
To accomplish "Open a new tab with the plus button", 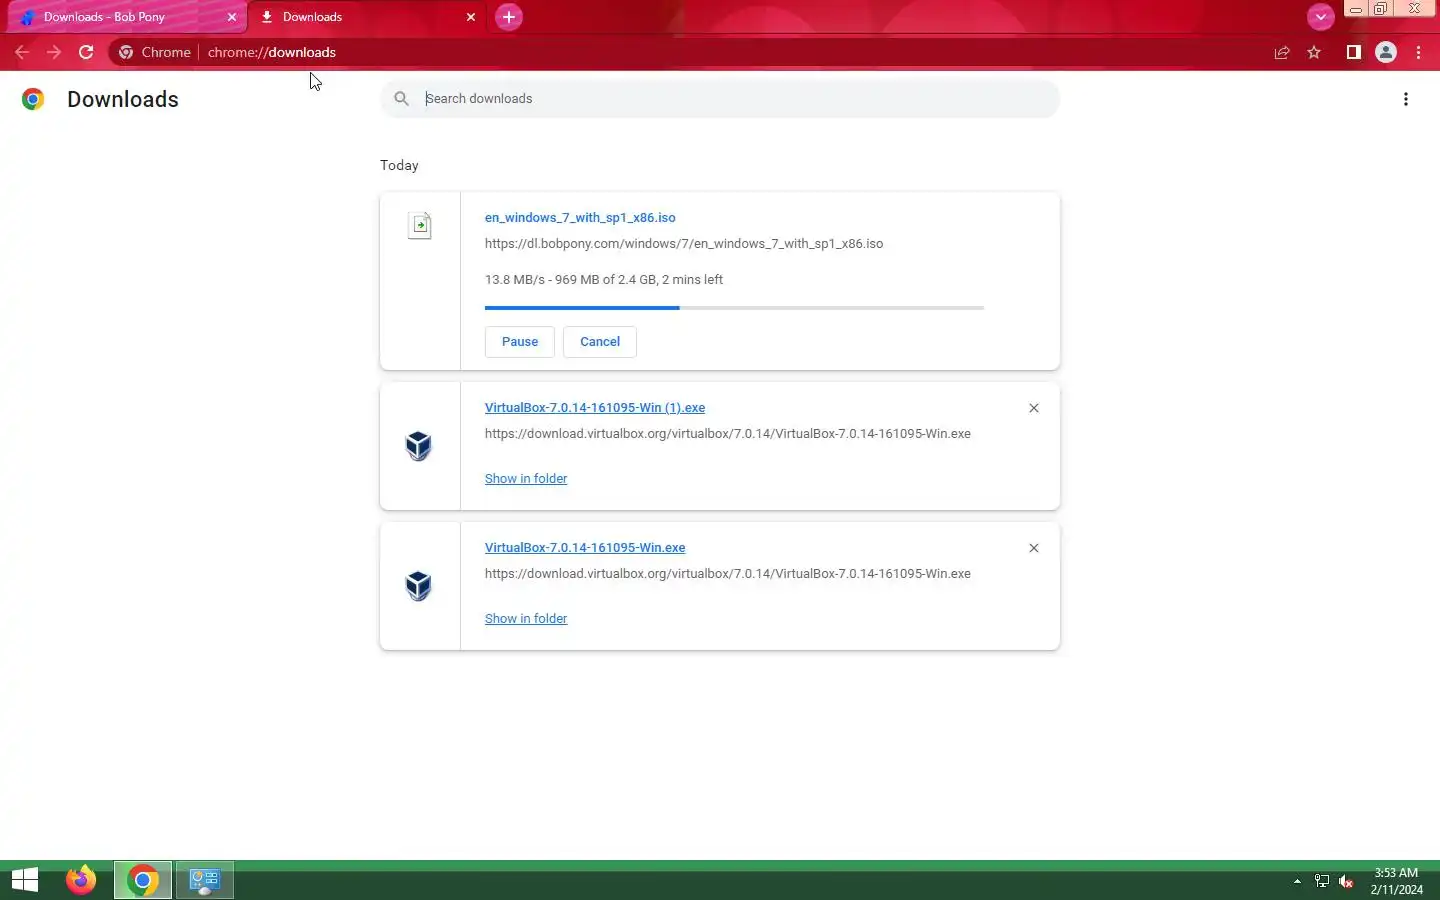I will tap(508, 17).
